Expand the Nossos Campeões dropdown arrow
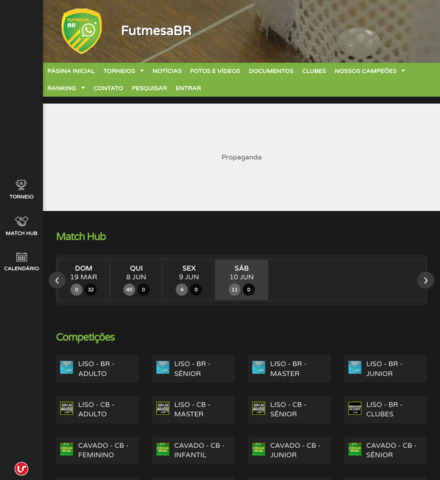 coord(403,71)
